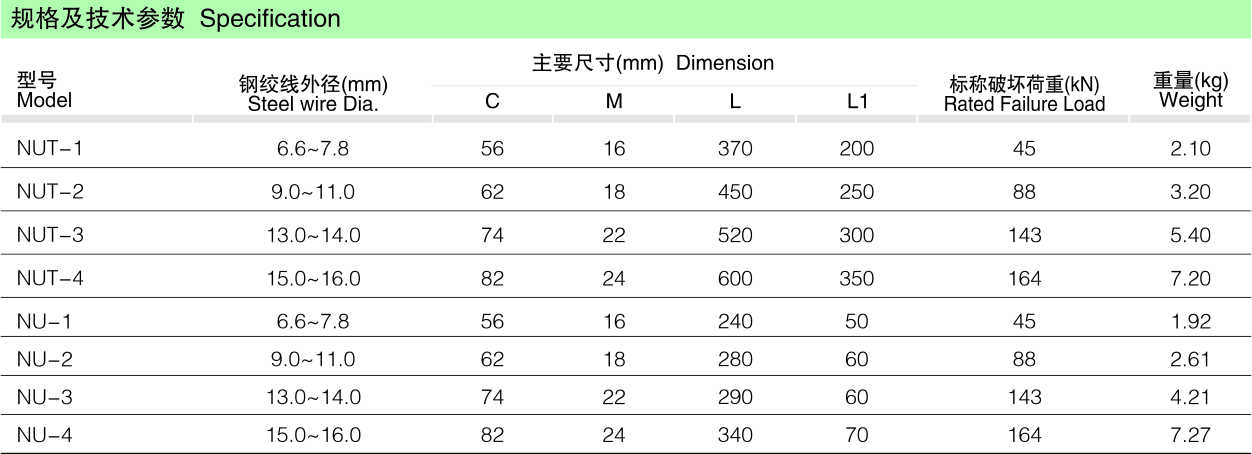
Task: Click the NU-4 model row label
Action: pos(45,435)
